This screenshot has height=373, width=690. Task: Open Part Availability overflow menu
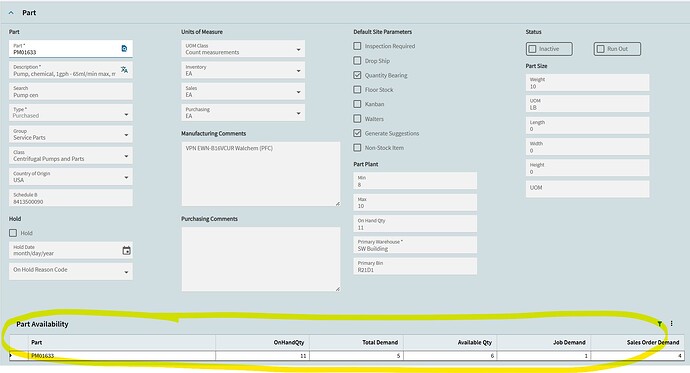[672, 324]
